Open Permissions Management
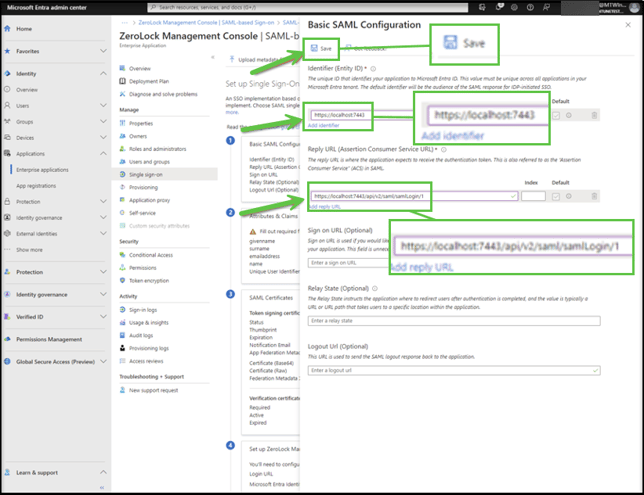 click(x=49, y=339)
